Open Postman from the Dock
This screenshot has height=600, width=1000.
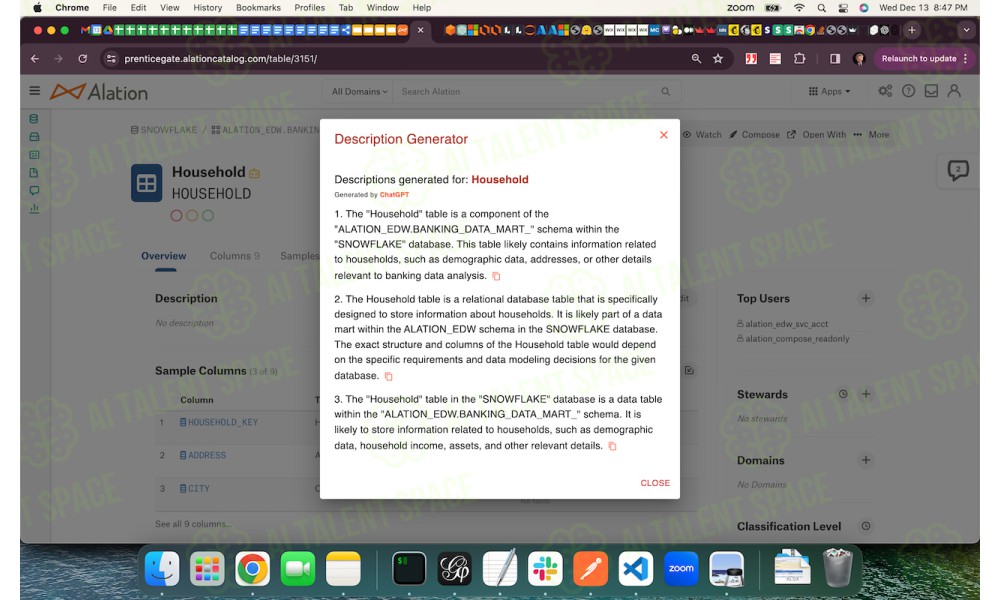(x=591, y=569)
